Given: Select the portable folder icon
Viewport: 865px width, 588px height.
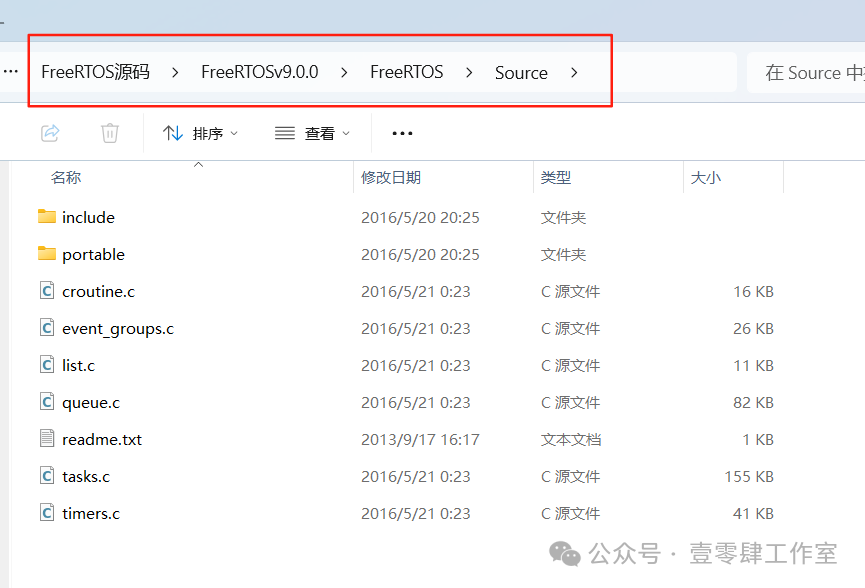Looking at the screenshot, I should point(47,253).
